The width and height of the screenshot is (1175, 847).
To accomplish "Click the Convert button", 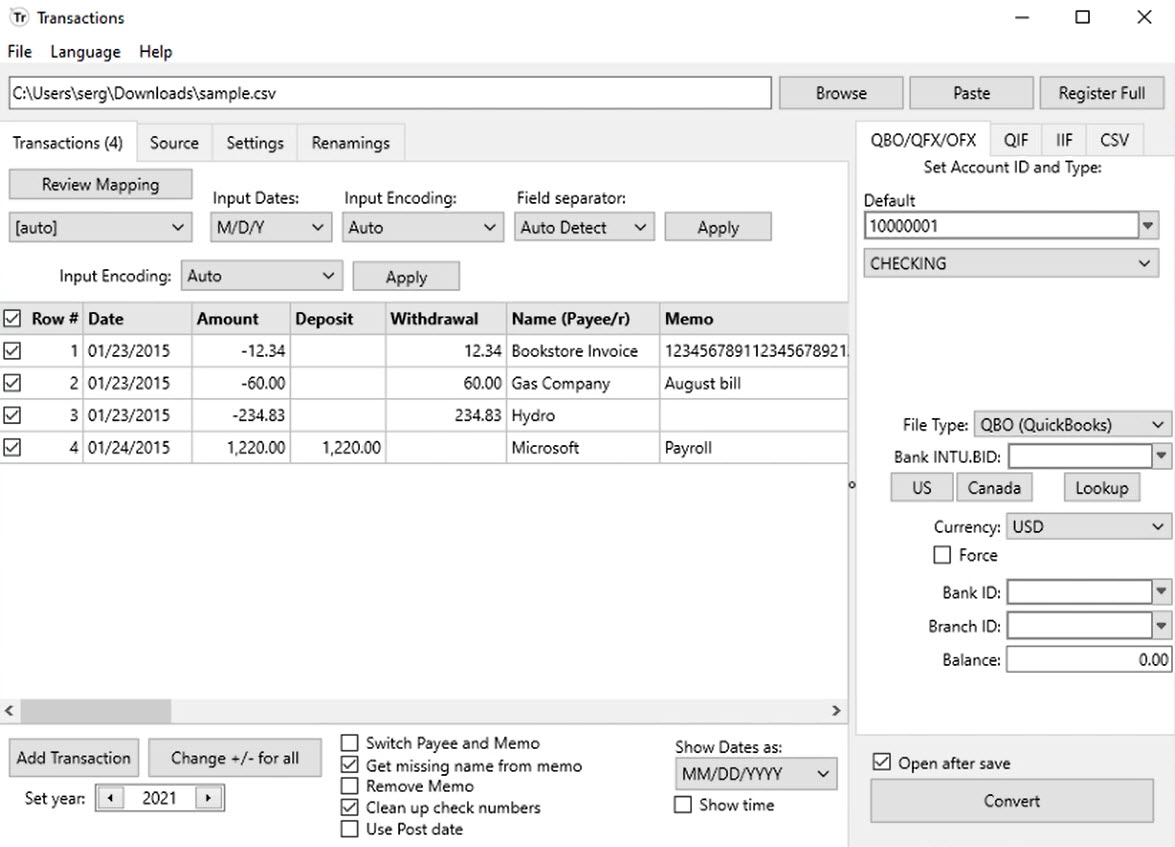I will 1012,801.
